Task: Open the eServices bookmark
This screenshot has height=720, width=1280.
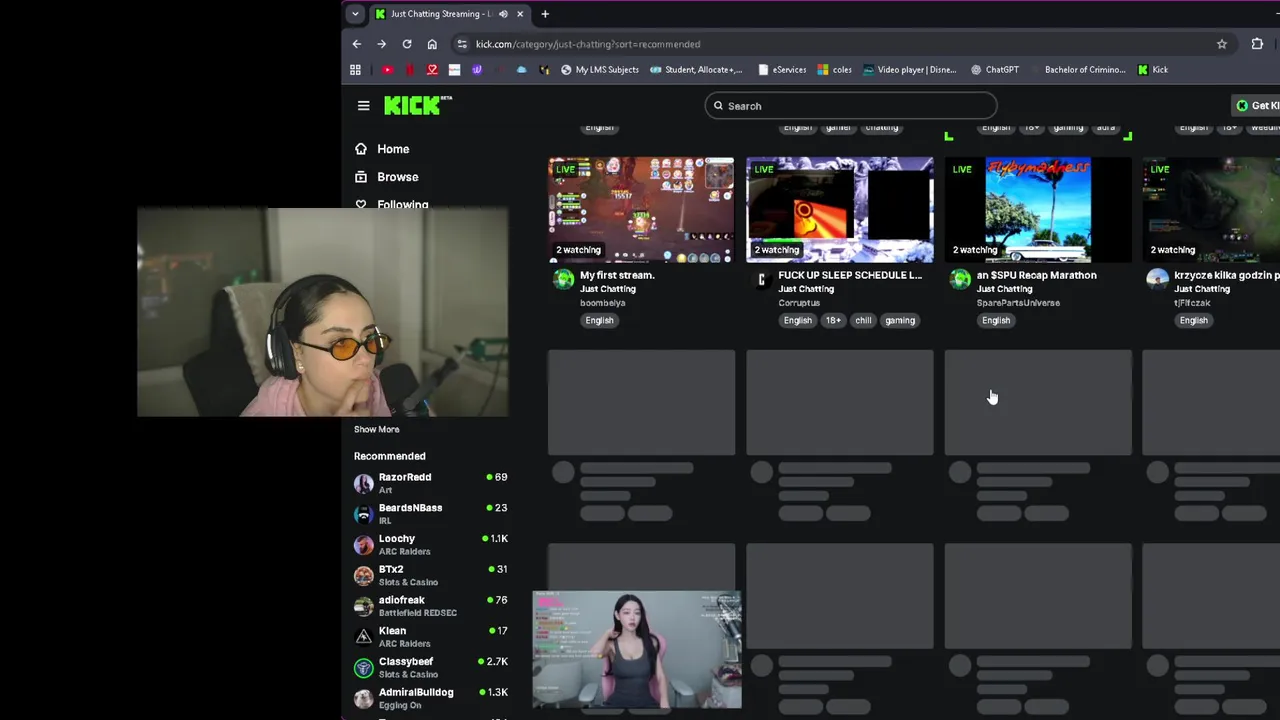Action: pyautogui.click(x=782, y=70)
